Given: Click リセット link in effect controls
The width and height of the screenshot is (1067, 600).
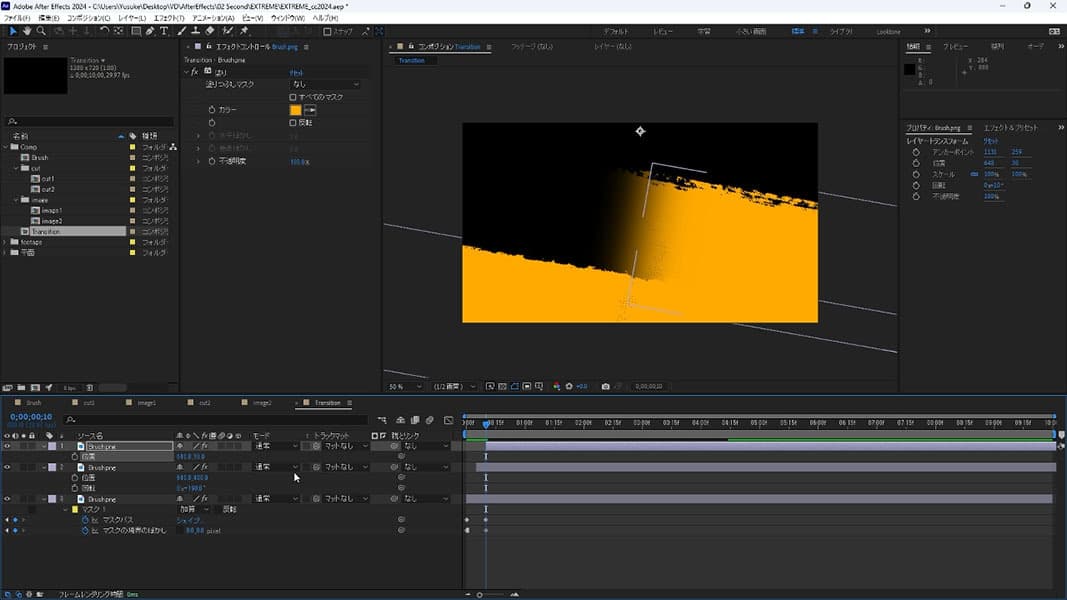Looking at the screenshot, I should click(x=297, y=73).
